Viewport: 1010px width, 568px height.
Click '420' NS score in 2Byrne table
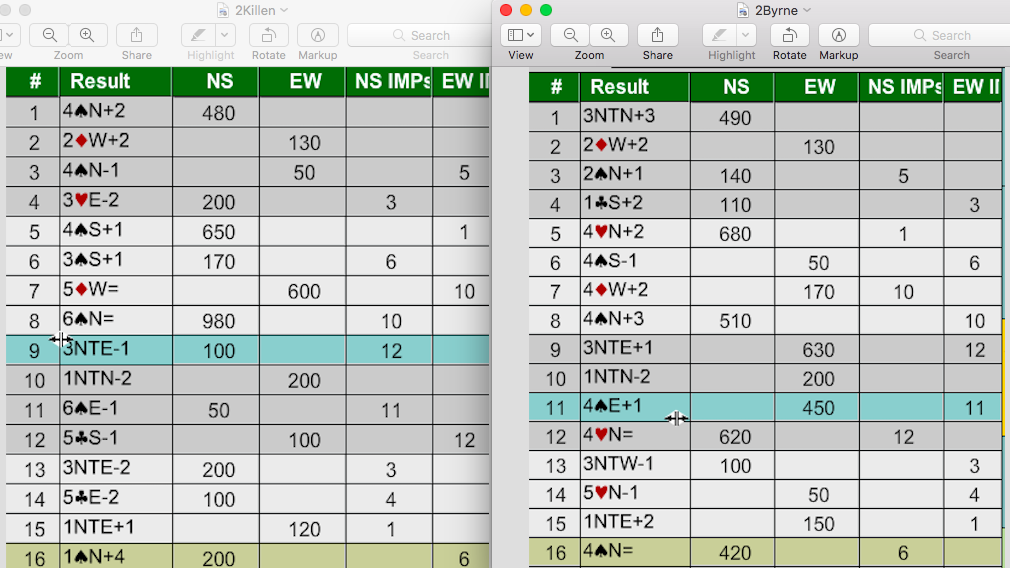(x=735, y=553)
